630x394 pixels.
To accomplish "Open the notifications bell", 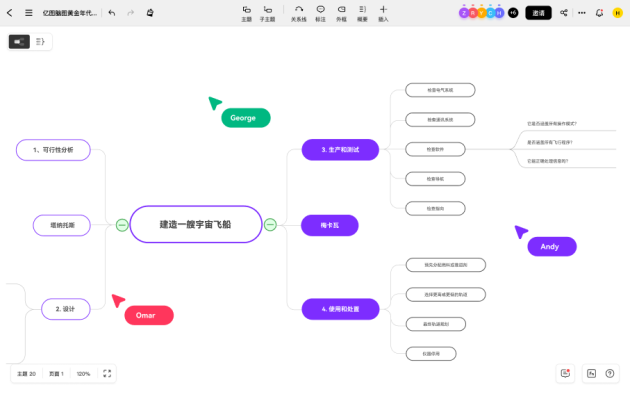I will (599, 13).
